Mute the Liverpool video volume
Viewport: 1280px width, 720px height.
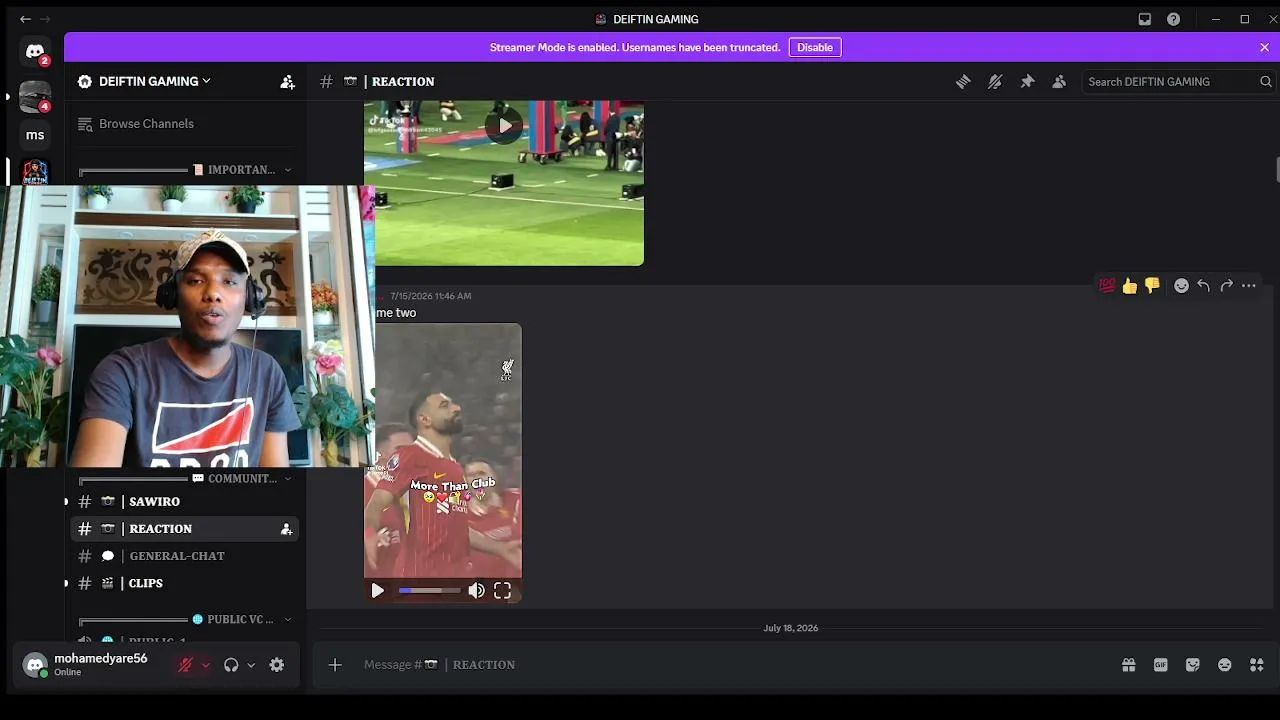click(x=477, y=591)
